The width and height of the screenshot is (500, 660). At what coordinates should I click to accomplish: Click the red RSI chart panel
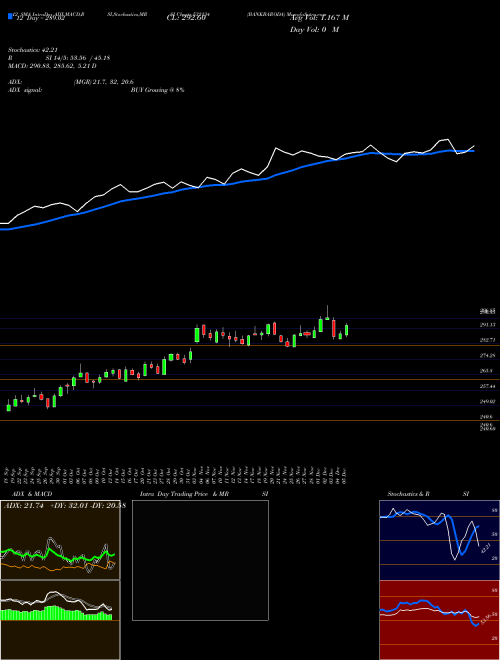click(x=439, y=620)
